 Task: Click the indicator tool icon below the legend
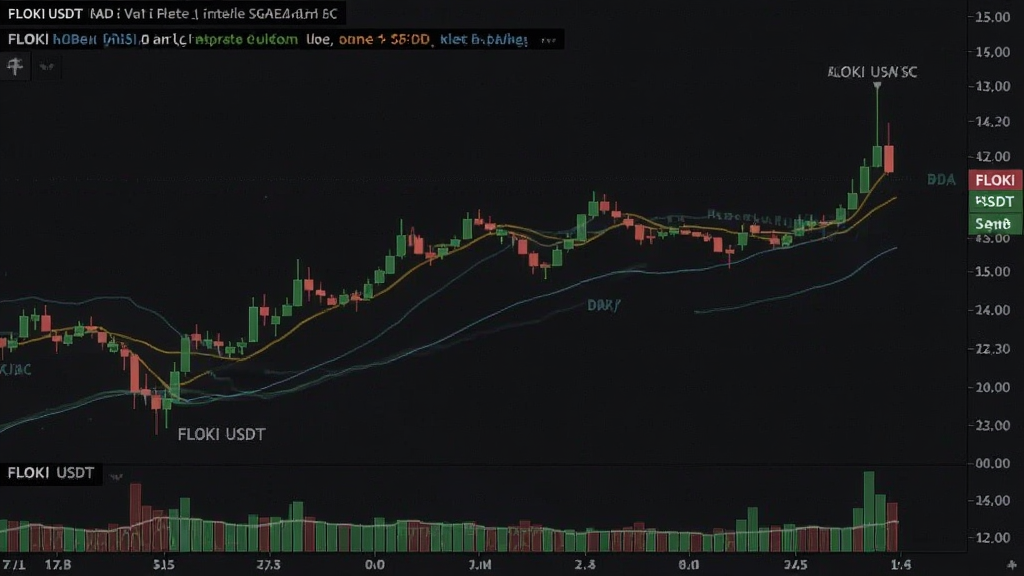click(15, 66)
